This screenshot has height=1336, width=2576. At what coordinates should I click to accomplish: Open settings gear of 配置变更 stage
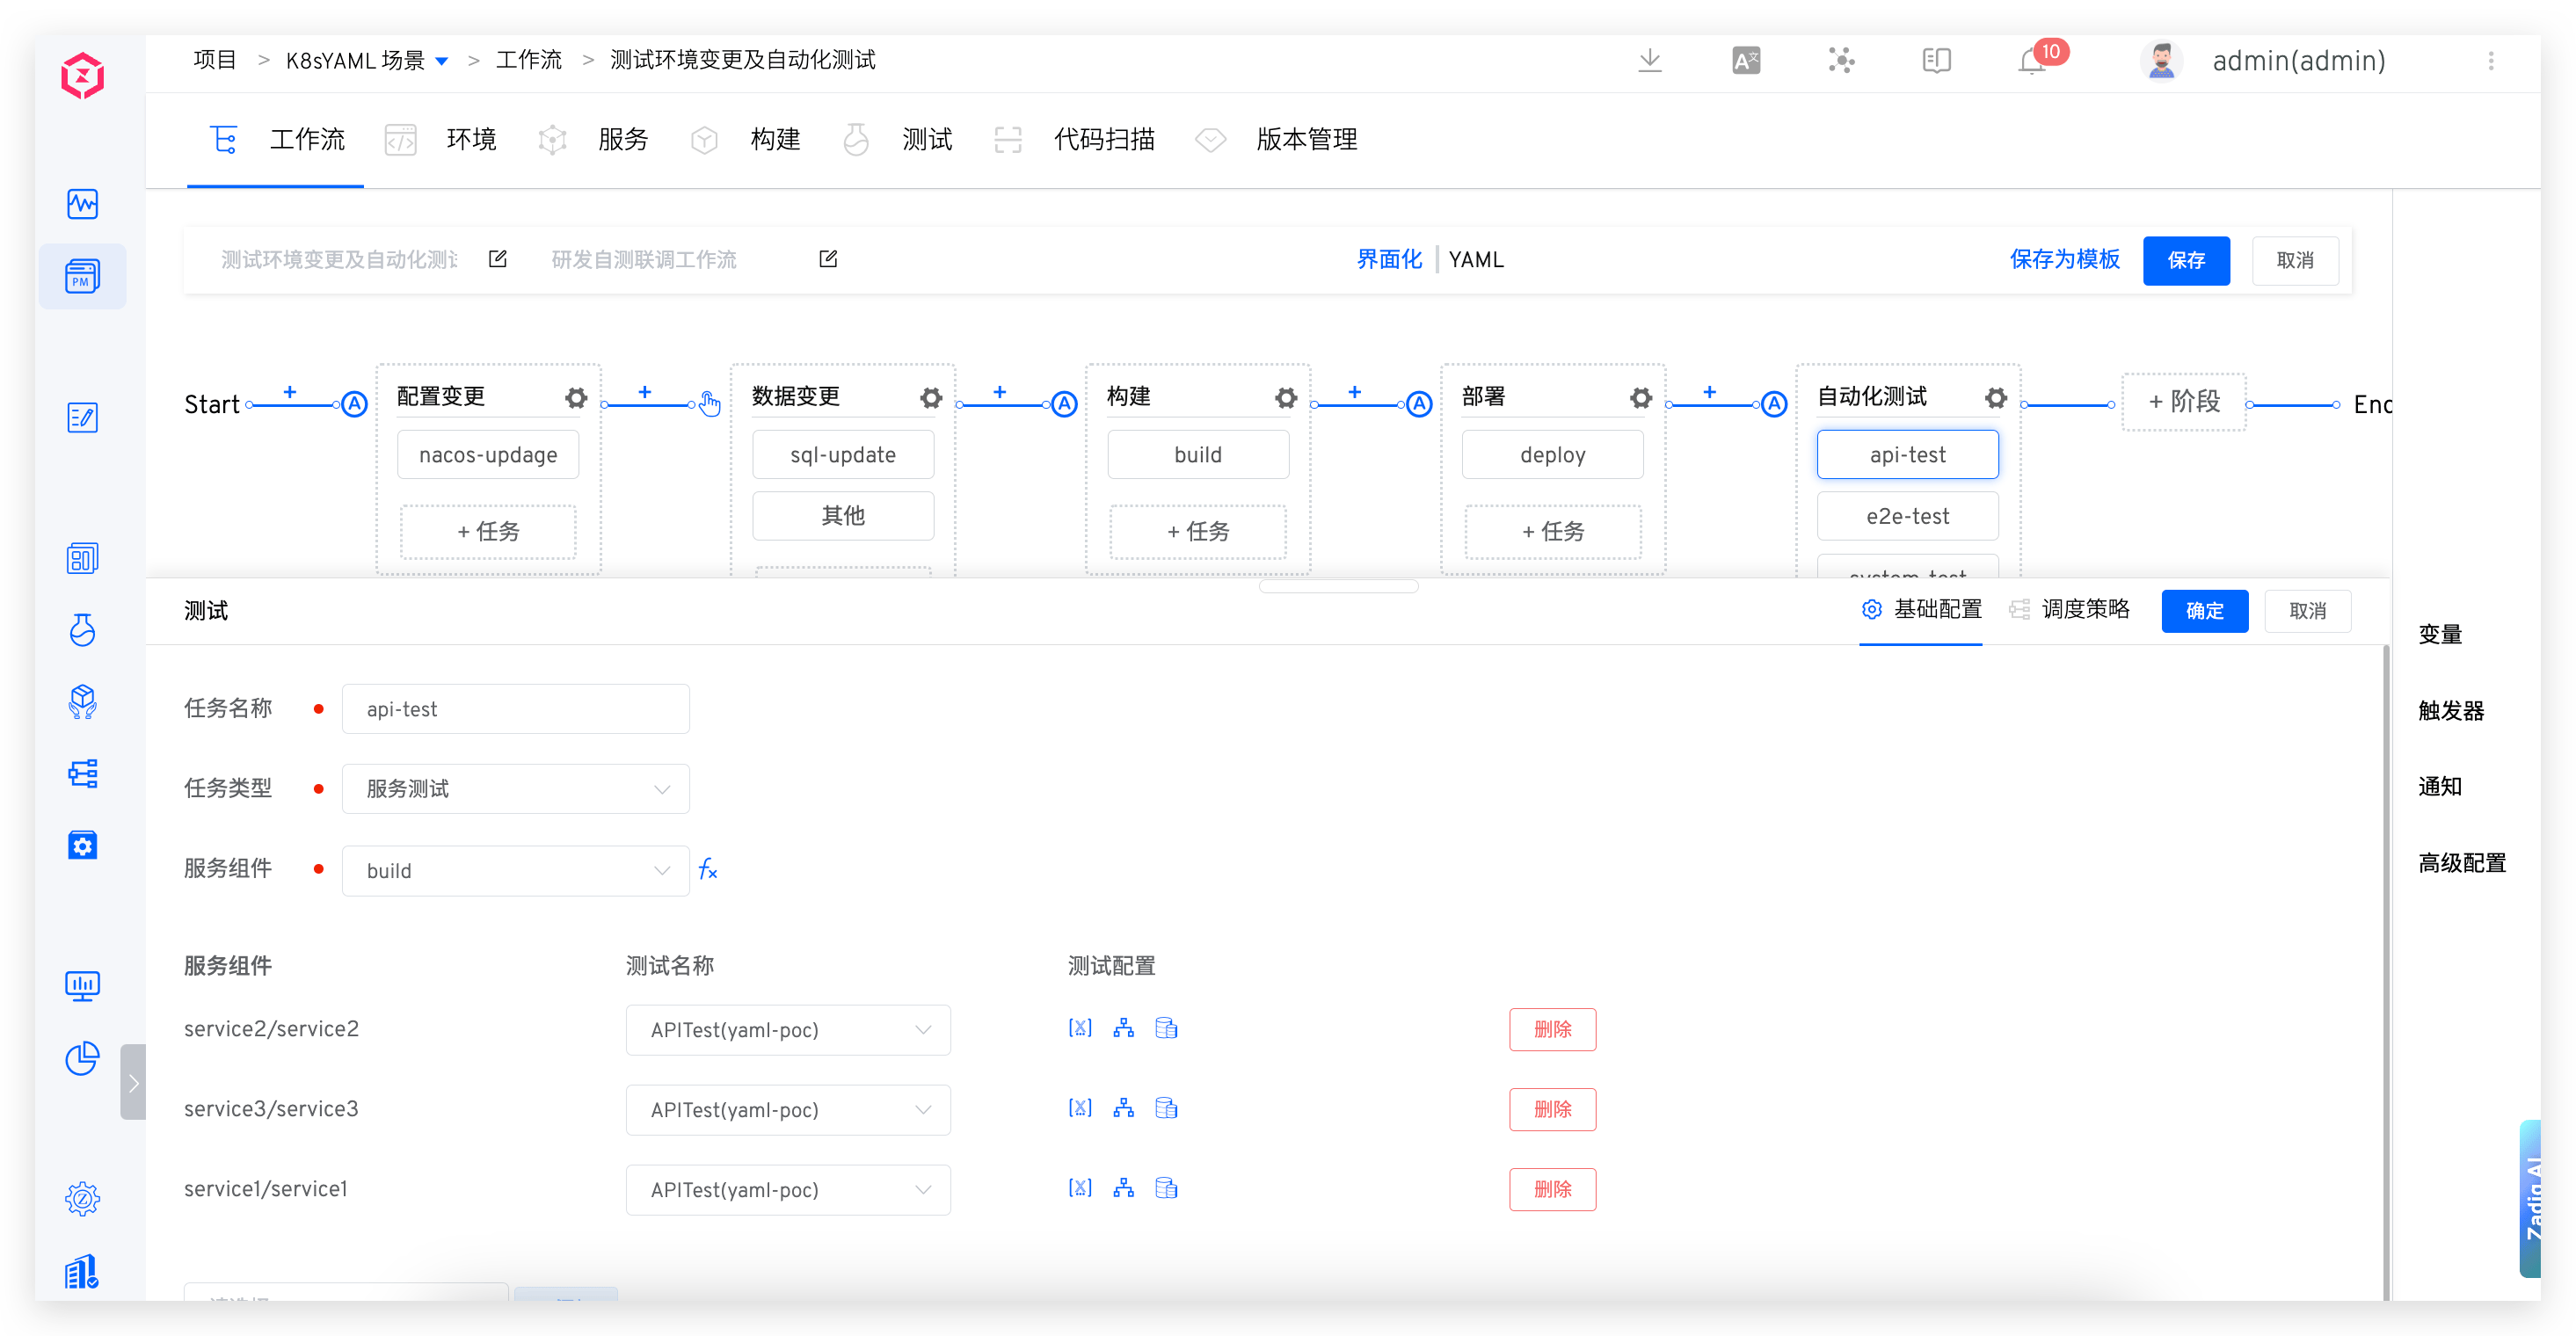(576, 398)
